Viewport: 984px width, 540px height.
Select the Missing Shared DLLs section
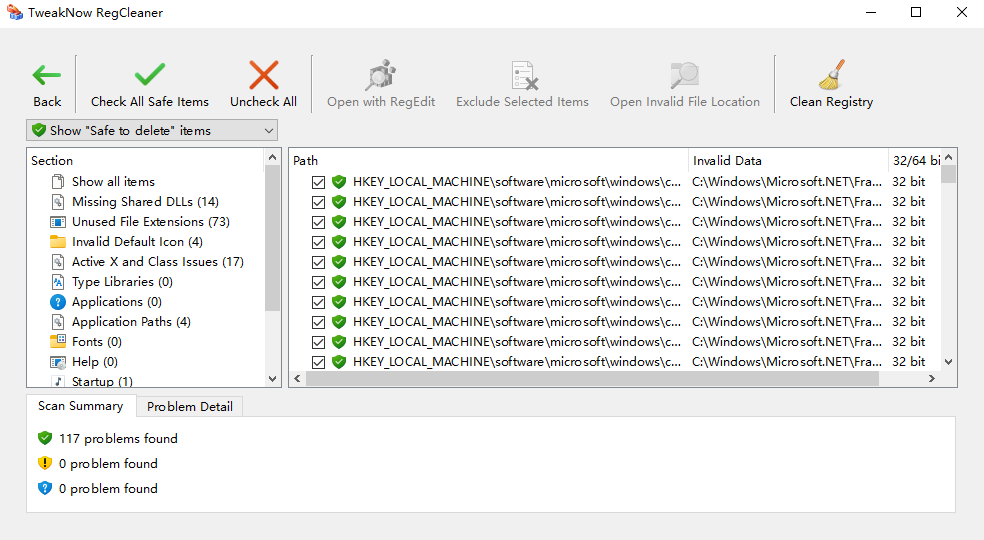(x=145, y=202)
